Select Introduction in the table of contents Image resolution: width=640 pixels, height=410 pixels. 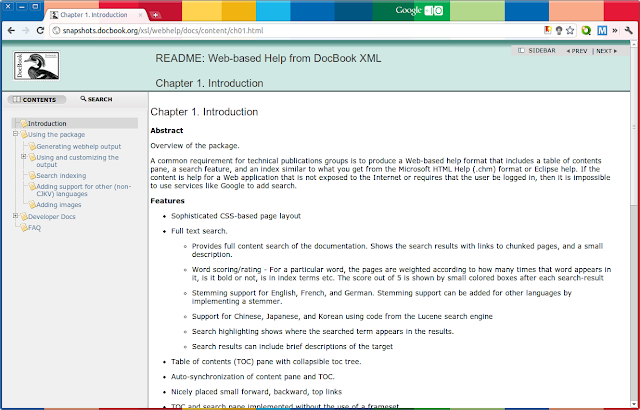[x=47, y=123]
